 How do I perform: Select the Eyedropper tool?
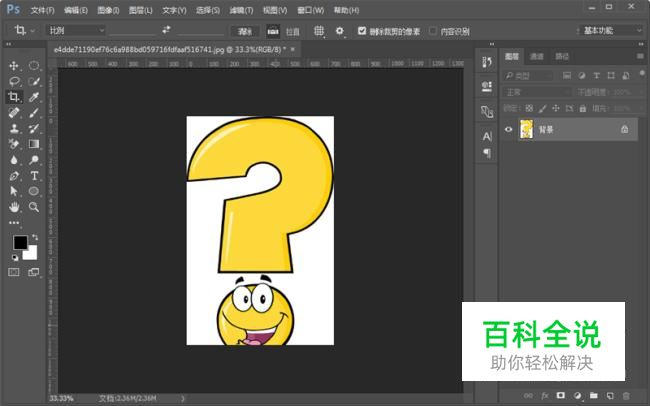[34, 97]
